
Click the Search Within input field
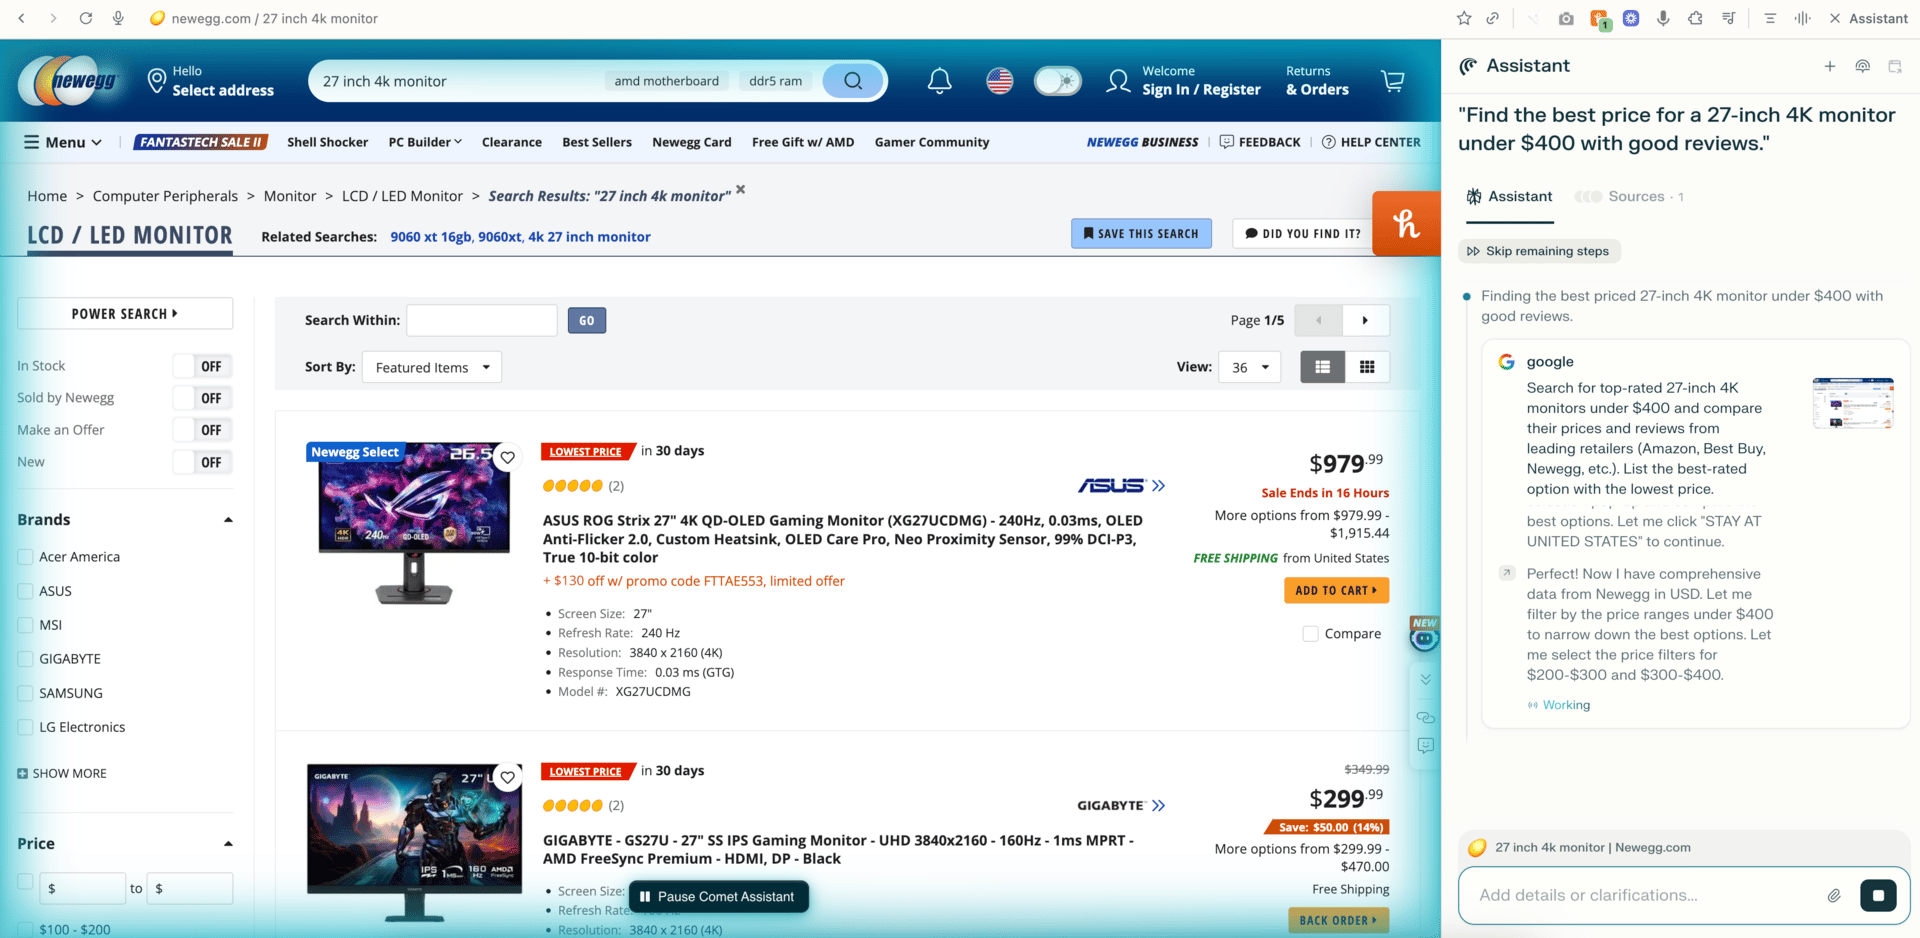pyautogui.click(x=482, y=320)
